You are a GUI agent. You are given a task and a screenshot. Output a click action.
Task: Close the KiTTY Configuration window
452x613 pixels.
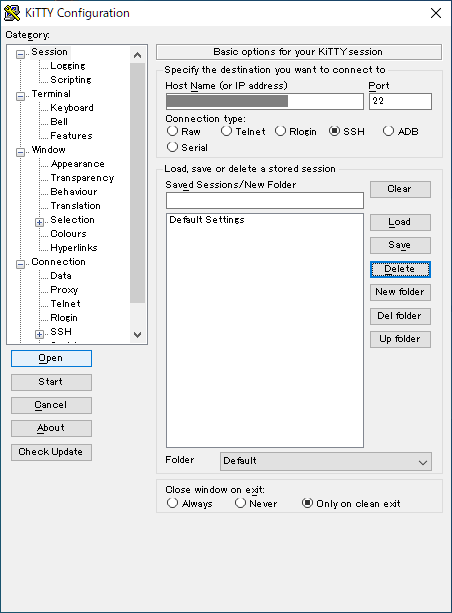pyautogui.click(x=436, y=13)
